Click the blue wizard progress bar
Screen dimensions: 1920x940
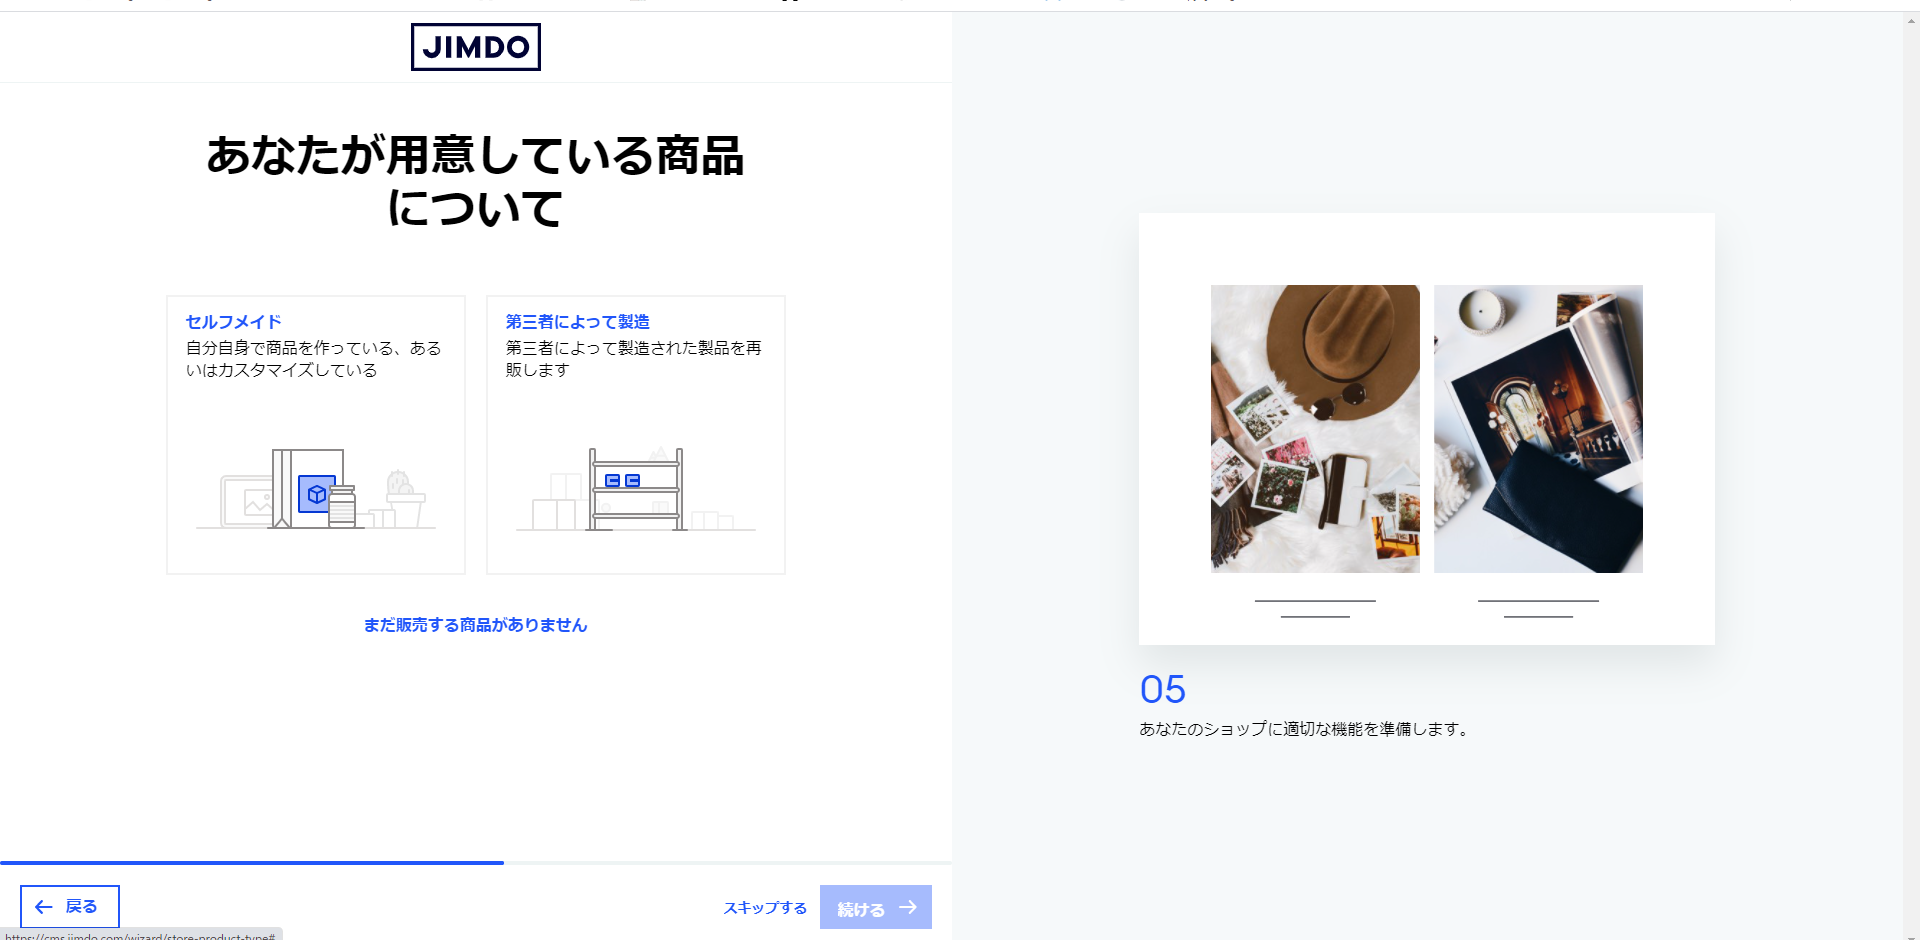click(x=252, y=862)
